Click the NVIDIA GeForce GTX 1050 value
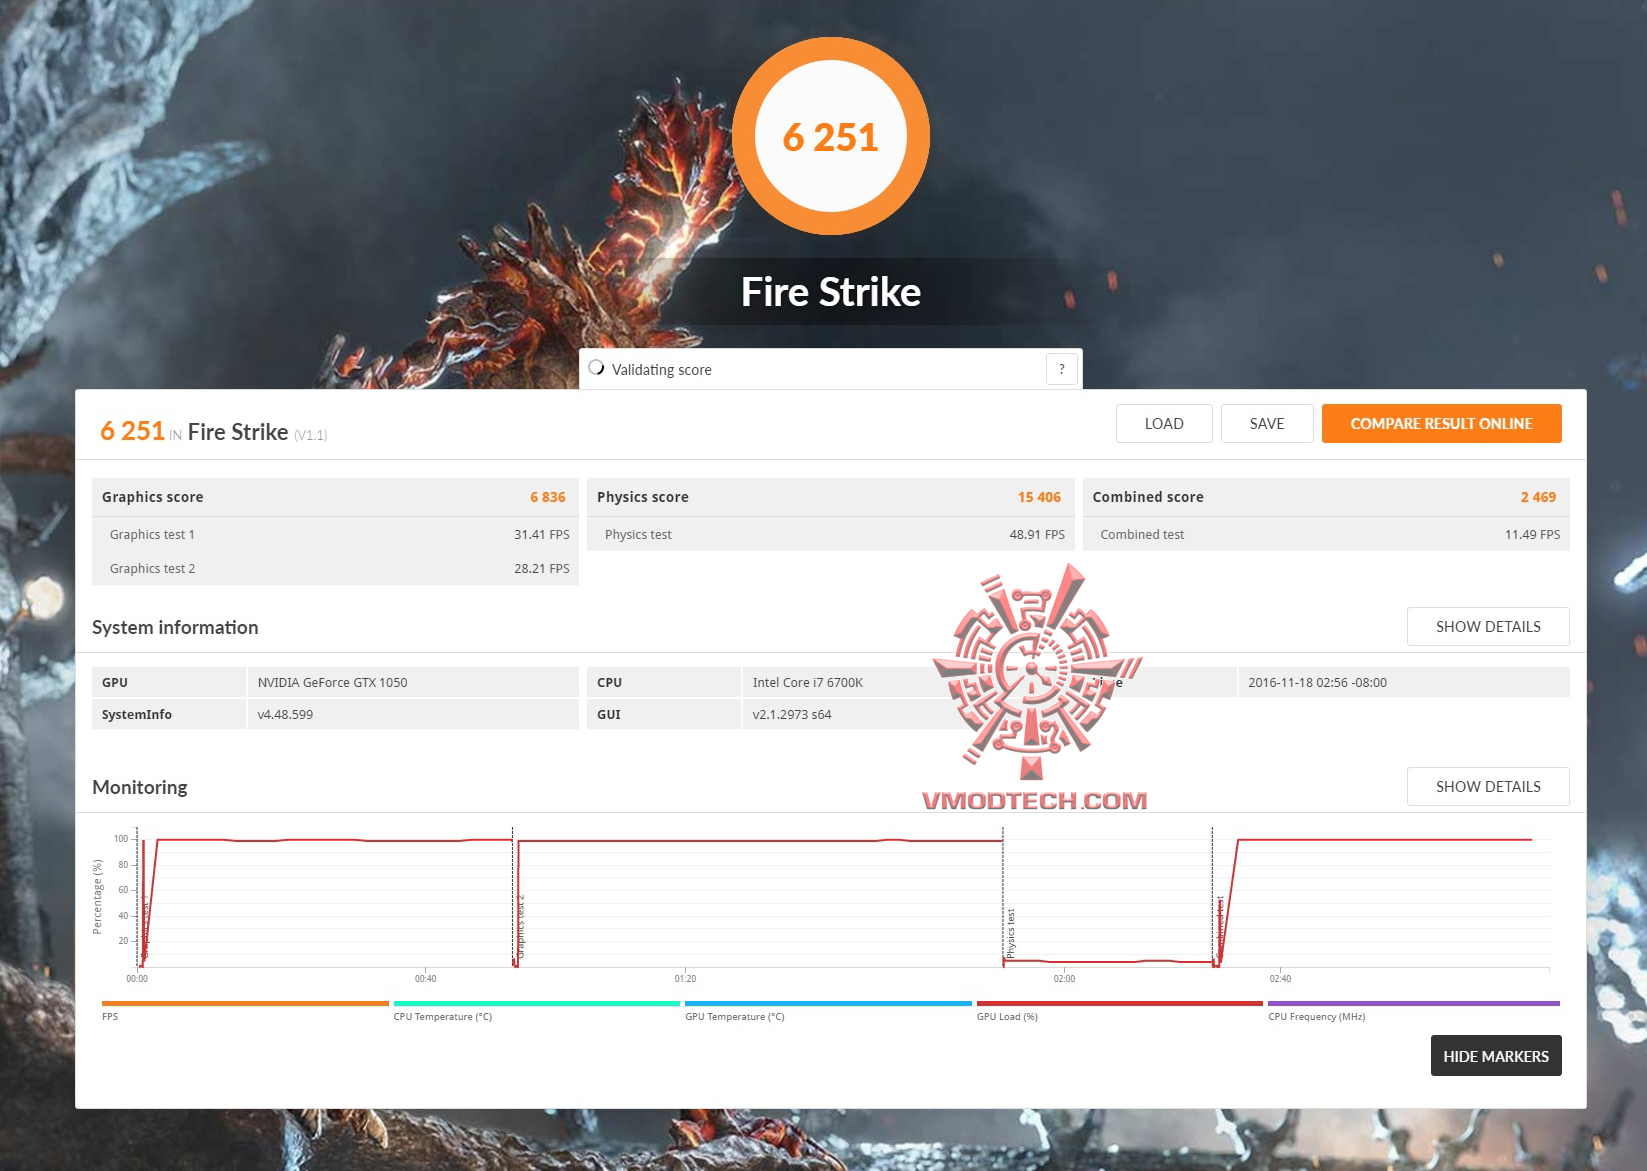 [333, 683]
